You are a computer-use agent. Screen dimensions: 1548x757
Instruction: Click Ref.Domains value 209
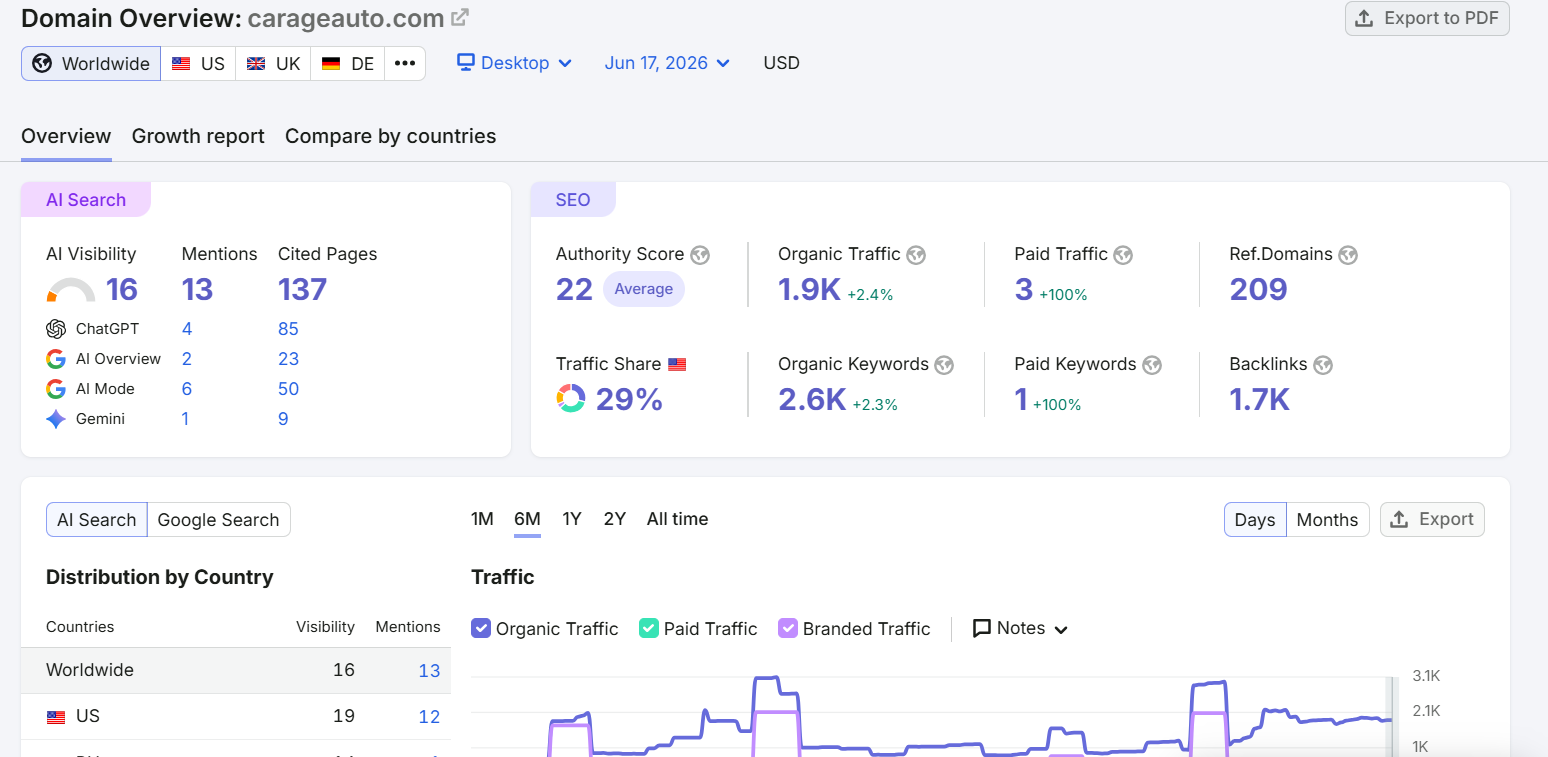tap(1258, 290)
